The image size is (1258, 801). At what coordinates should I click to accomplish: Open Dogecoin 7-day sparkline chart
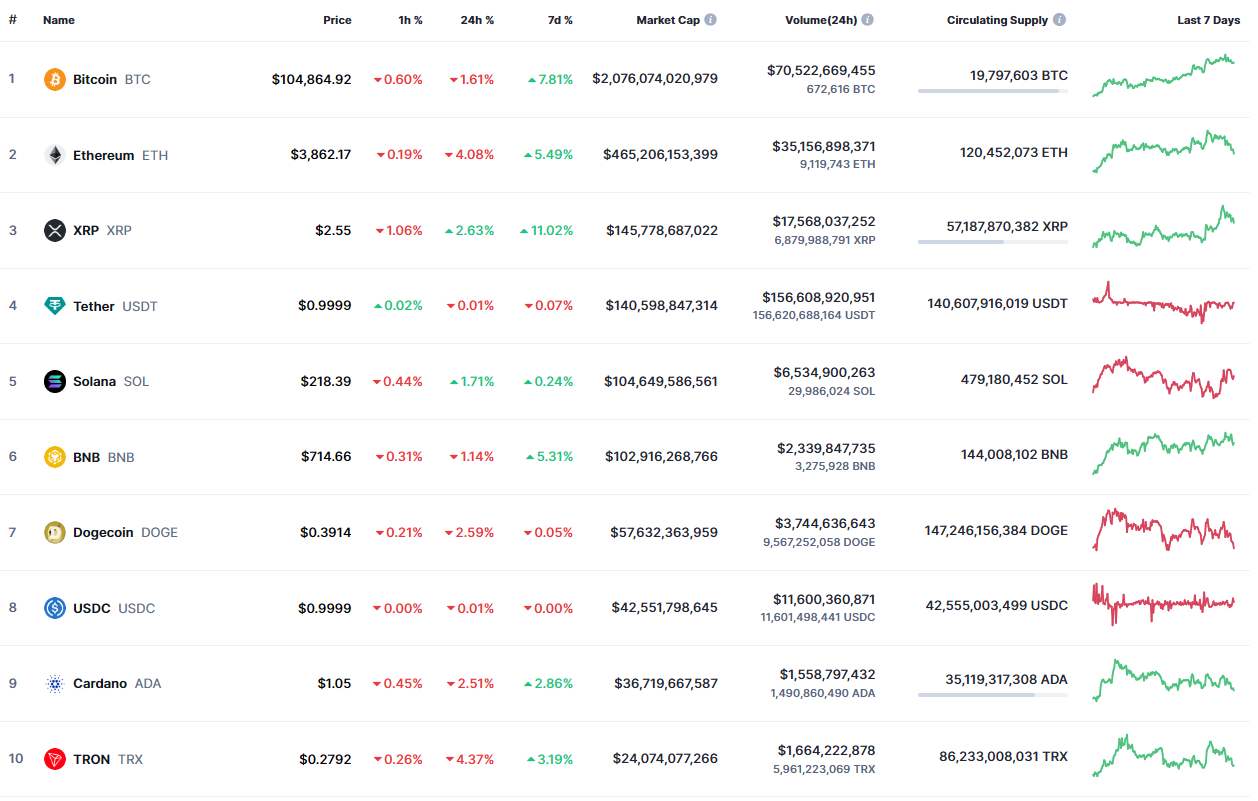pos(1164,529)
